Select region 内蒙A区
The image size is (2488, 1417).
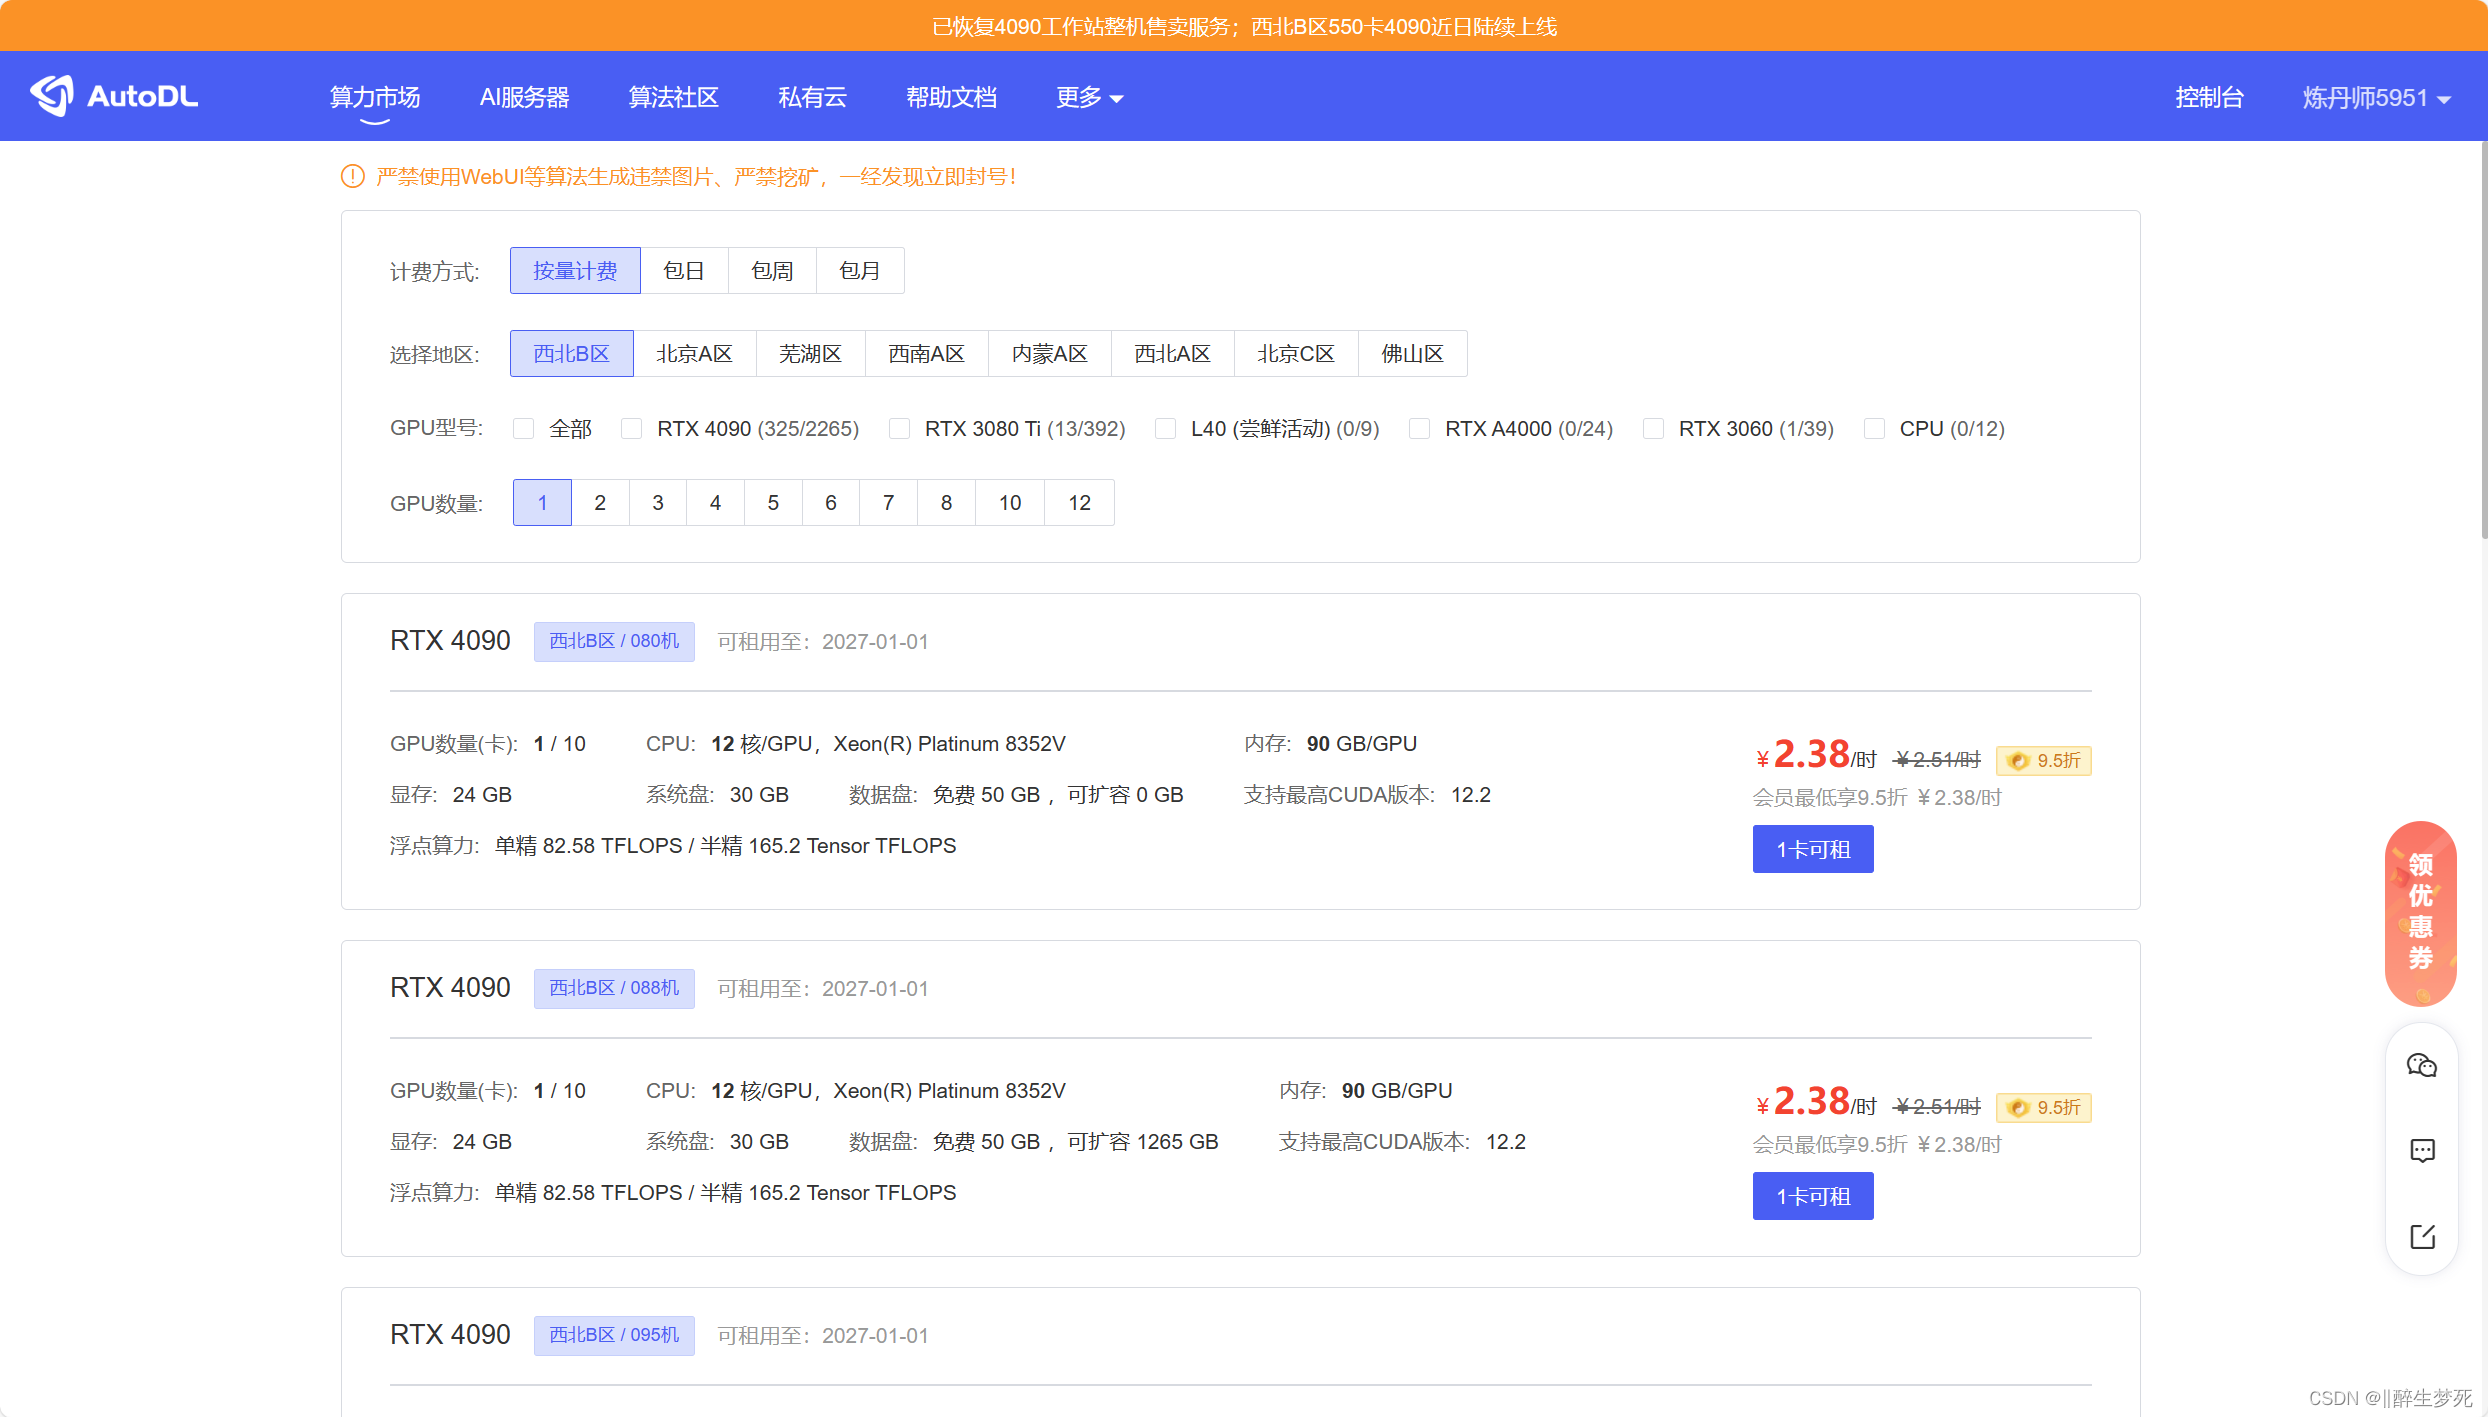click(1049, 354)
